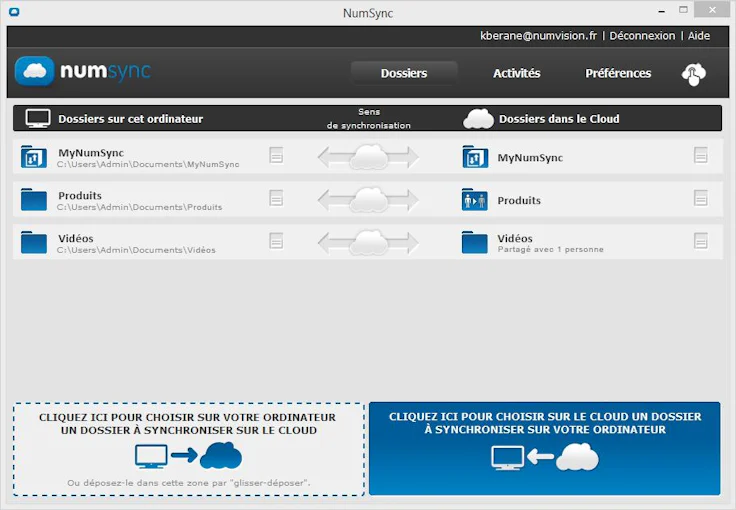This screenshot has width=736, height=510.
Task: Click the local Produits folder icon
Action: click(34, 200)
